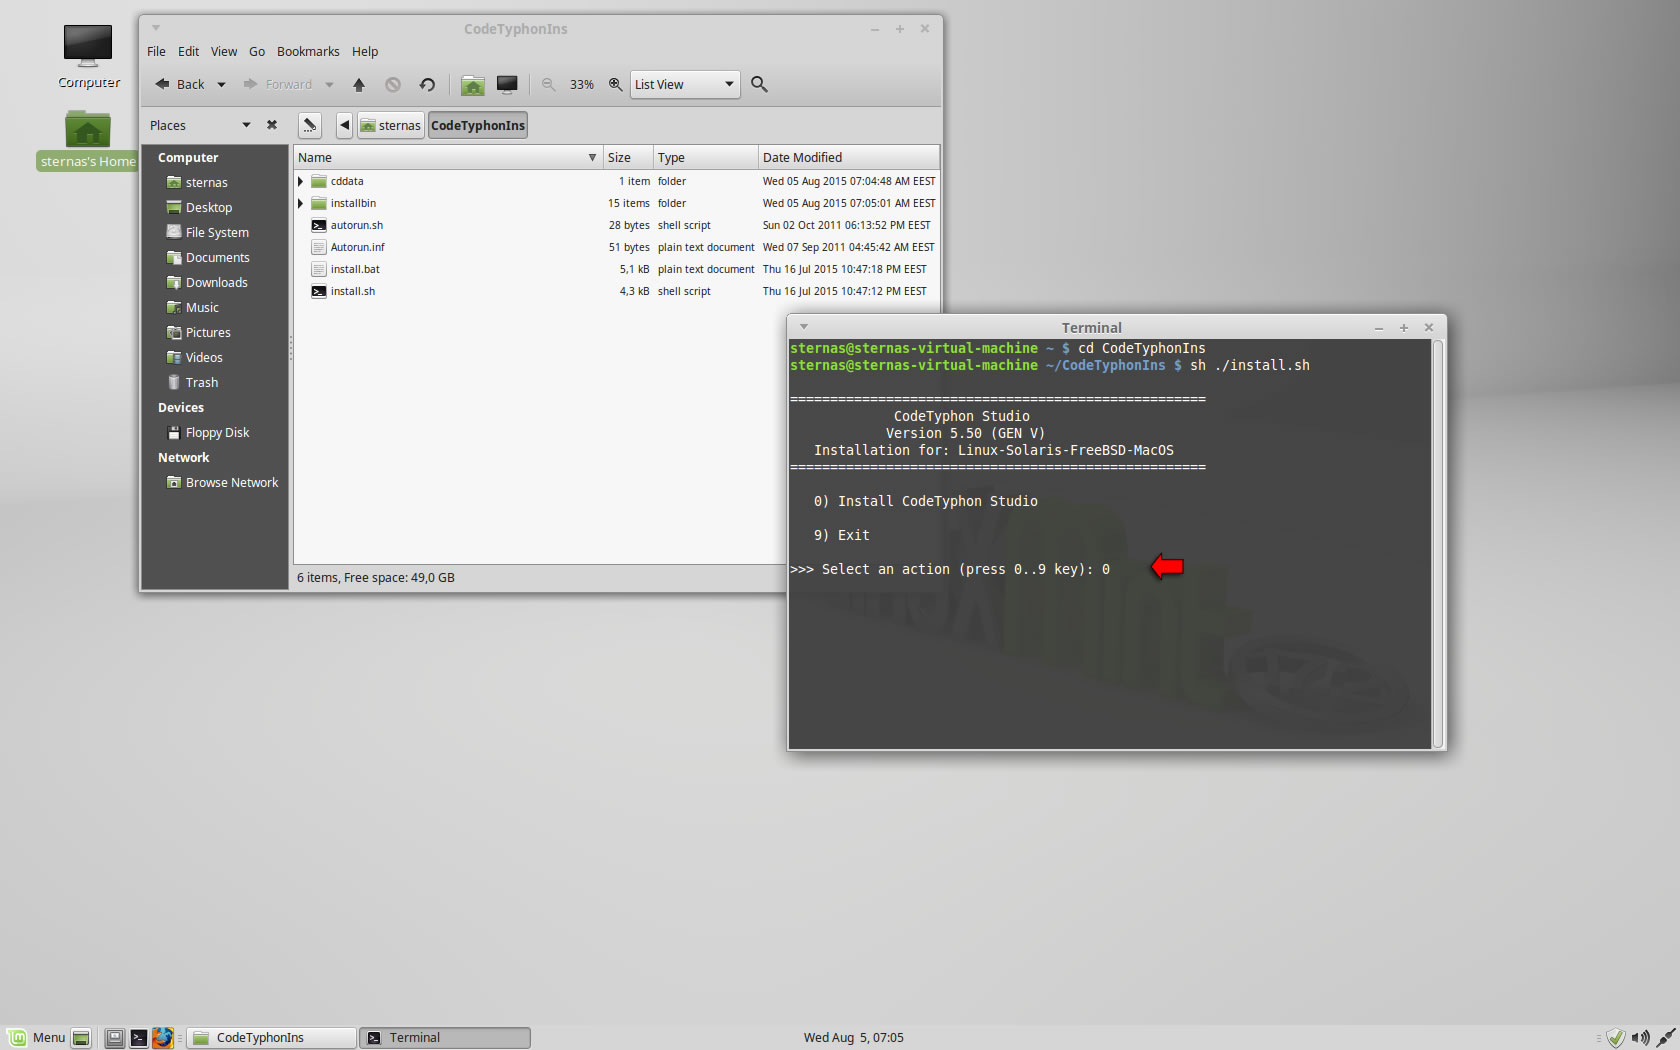Select the installbin folder icon
This screenshot has height=1050, width=1680.
[x=319, y=203]
